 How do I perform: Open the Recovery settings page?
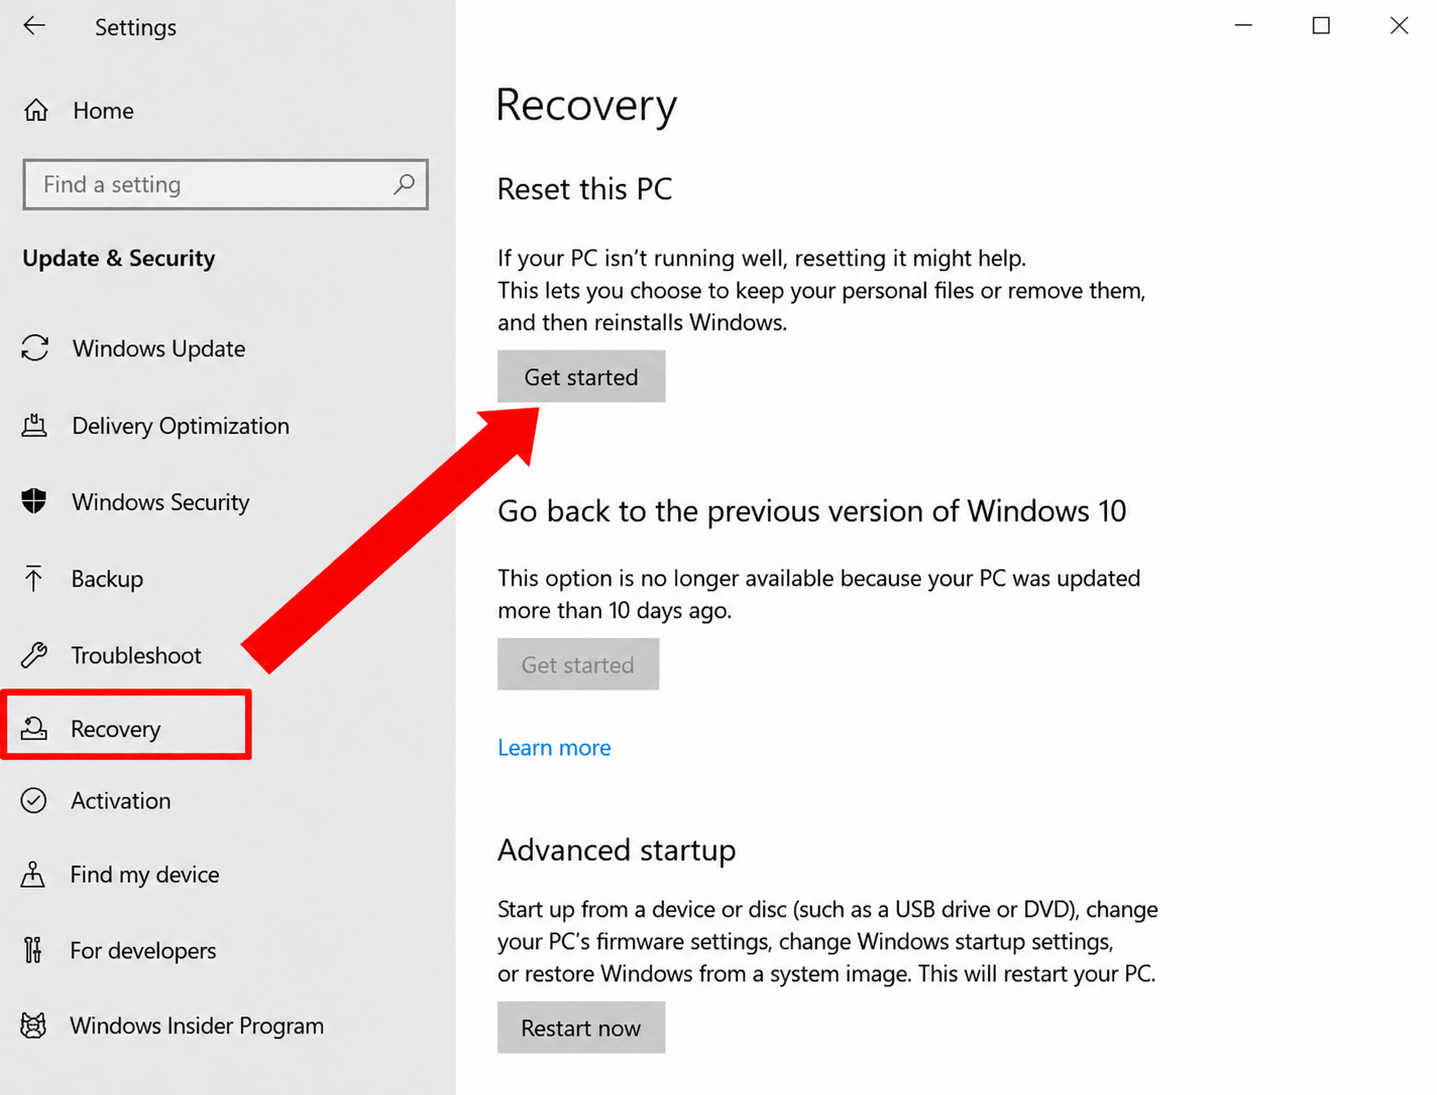(x=126, y=728)
